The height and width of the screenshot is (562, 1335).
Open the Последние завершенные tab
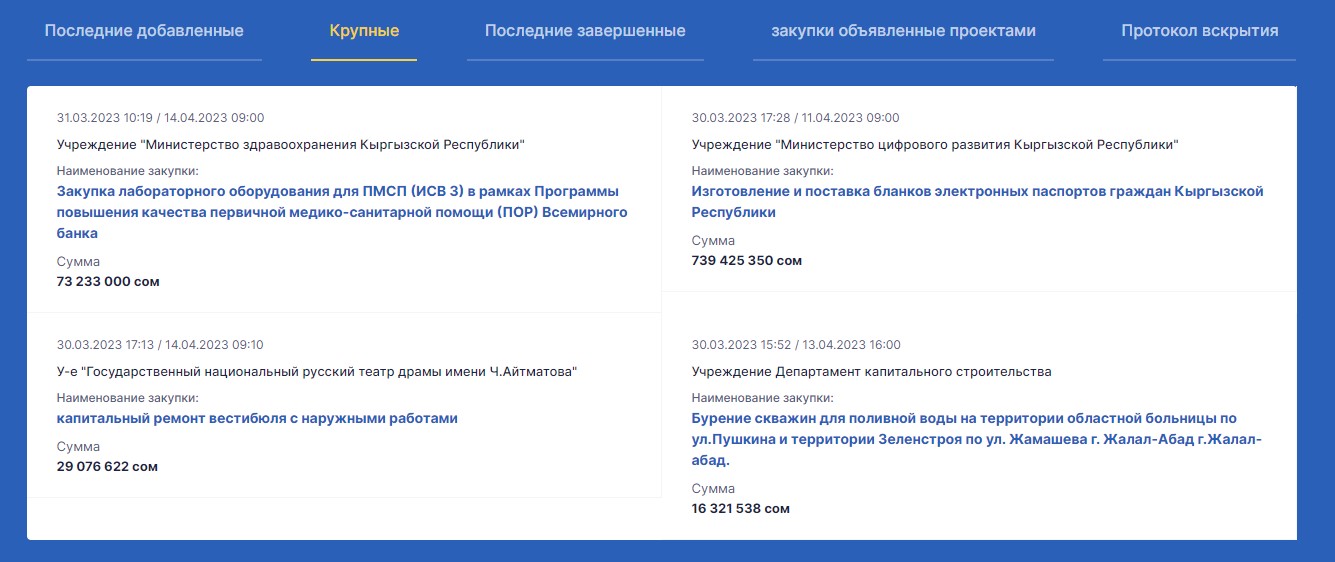tap(585, 31)
